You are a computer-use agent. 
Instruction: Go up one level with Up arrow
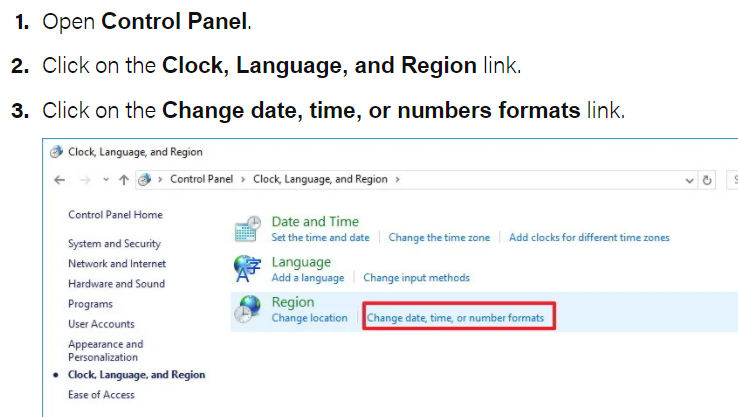pyautogui.click(x=123, y=179)
